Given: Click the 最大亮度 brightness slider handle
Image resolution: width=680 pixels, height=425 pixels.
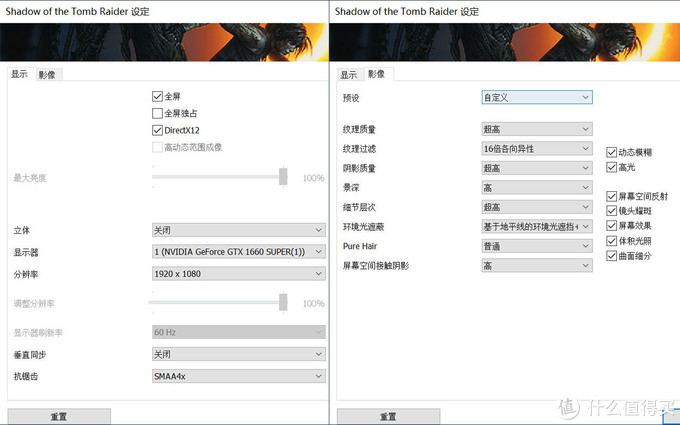Looking at the screenshot, I should (283, 177).
